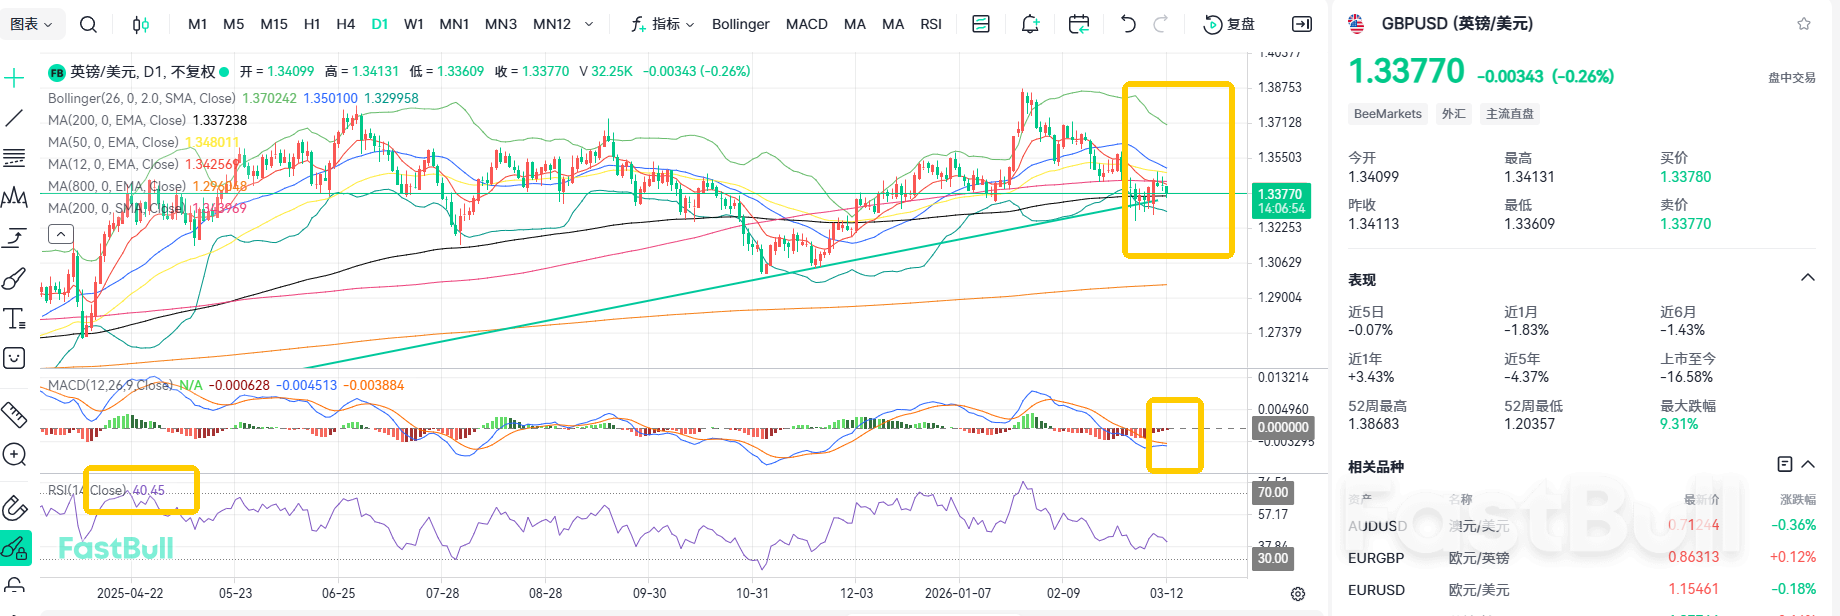Expand more timeframes after MN12
1840x616 pixels.
point(589,24)
